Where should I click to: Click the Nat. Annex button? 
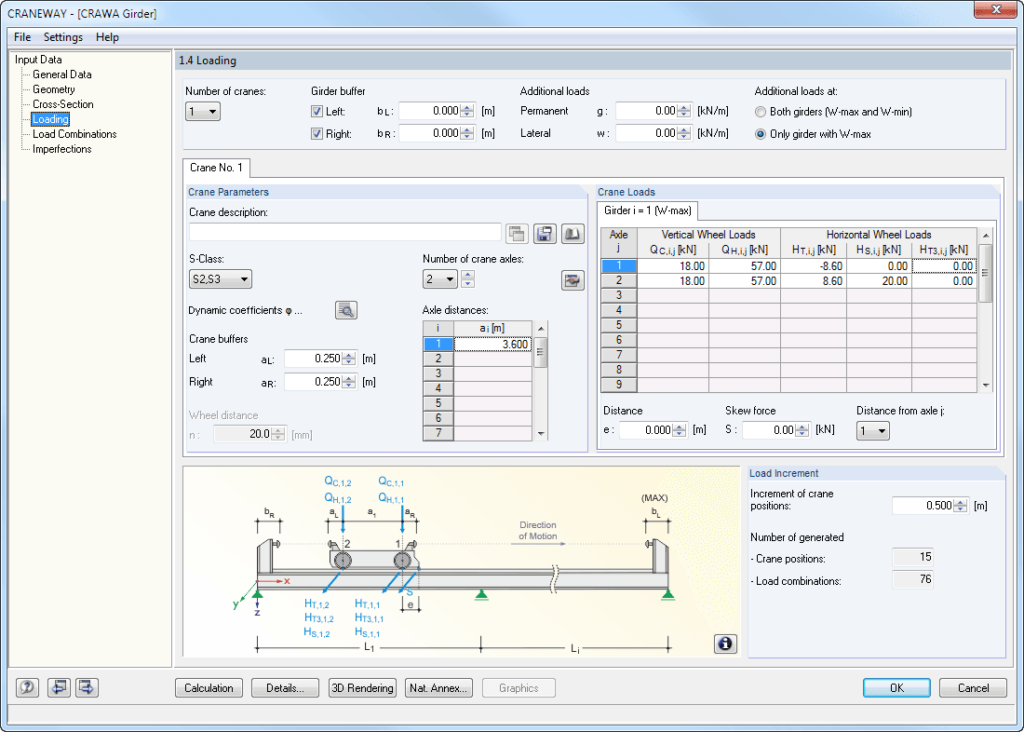[x=438, y=688]
